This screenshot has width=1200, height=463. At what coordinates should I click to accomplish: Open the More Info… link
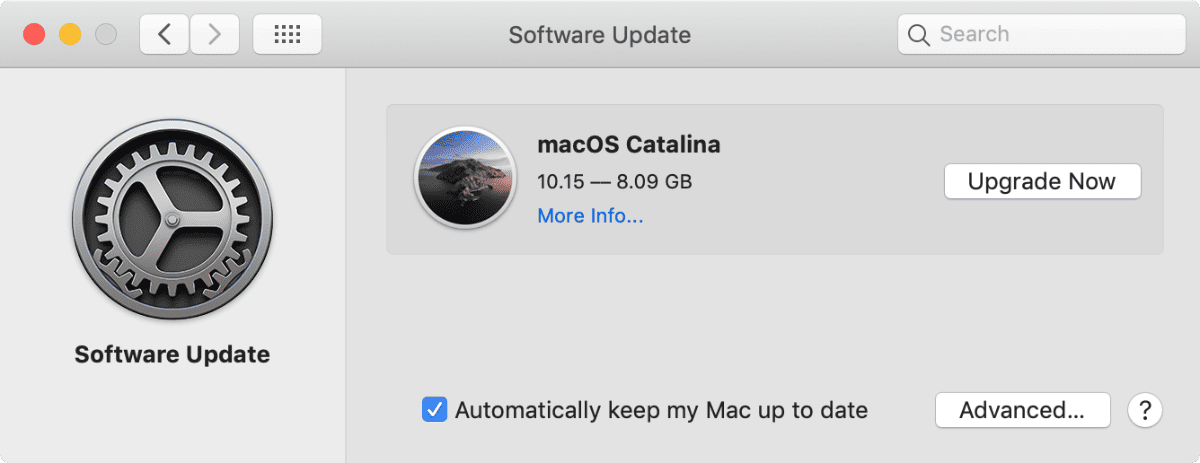[590, 215]
